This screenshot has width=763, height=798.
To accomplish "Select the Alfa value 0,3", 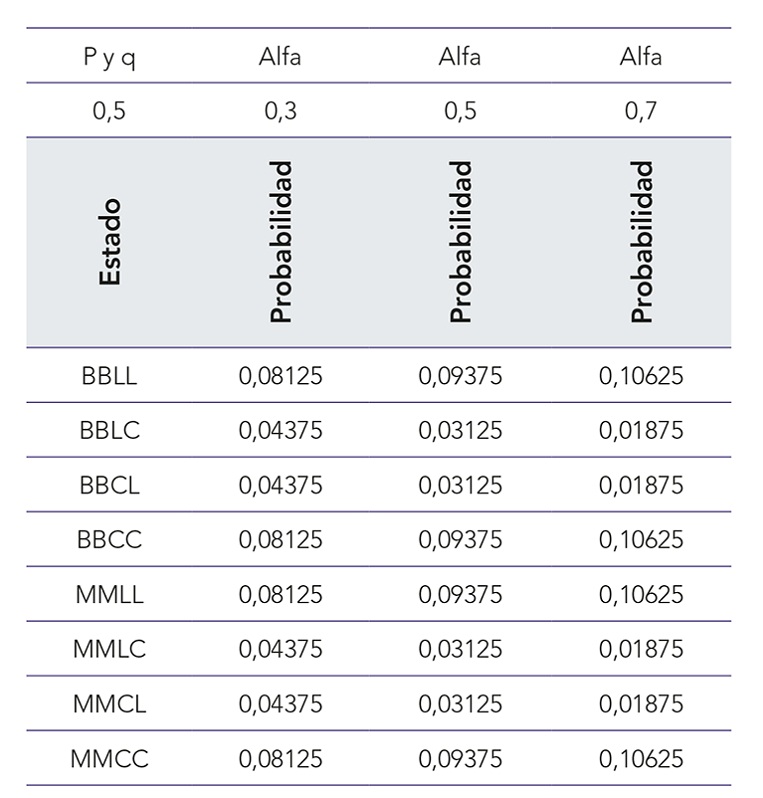I will coord(280,111).
